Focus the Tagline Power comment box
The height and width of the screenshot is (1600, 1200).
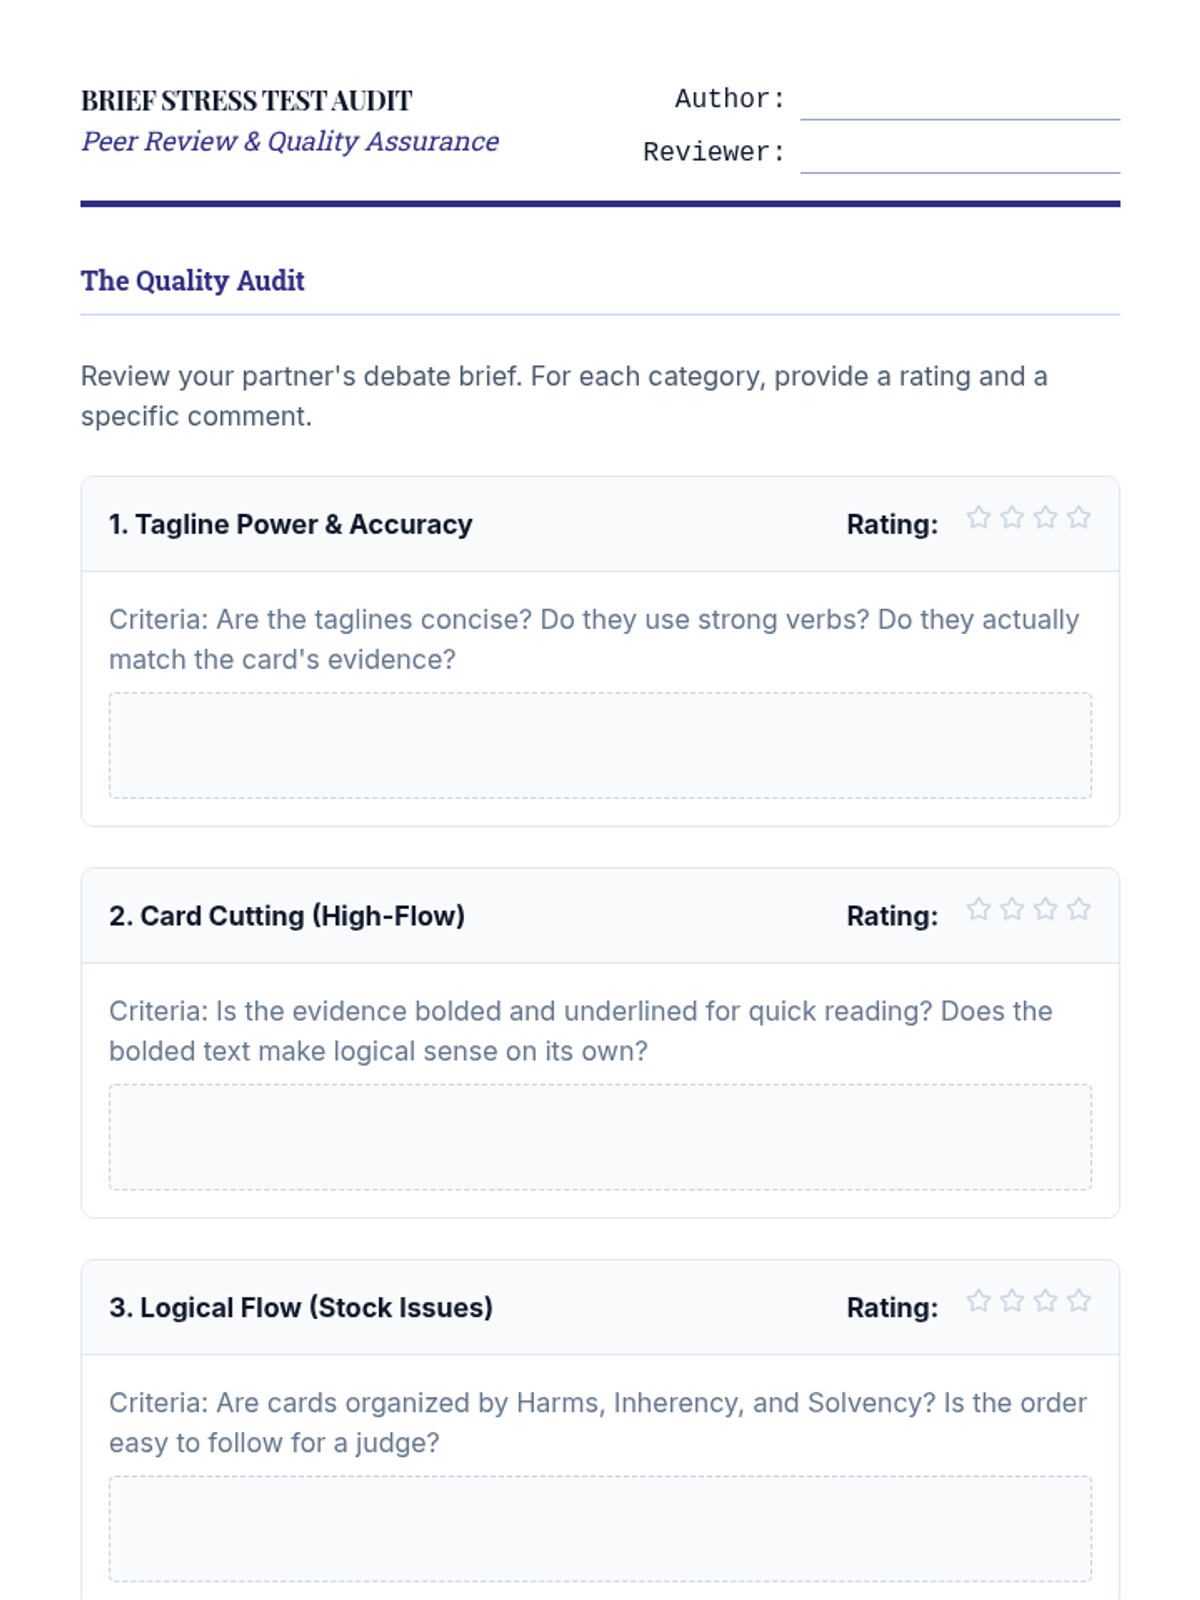[x=600, y=745]
